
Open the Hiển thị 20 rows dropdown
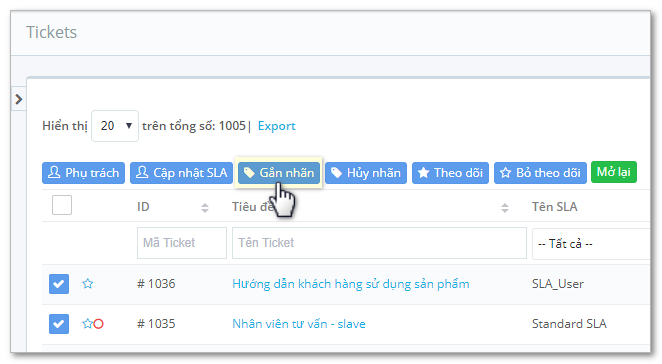[115, 126]
